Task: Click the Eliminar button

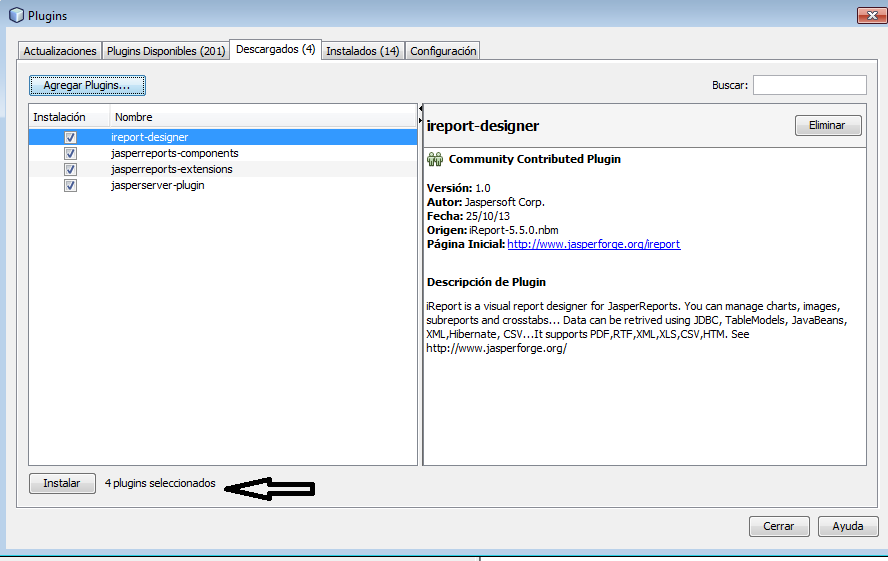Action: (828, 125)
